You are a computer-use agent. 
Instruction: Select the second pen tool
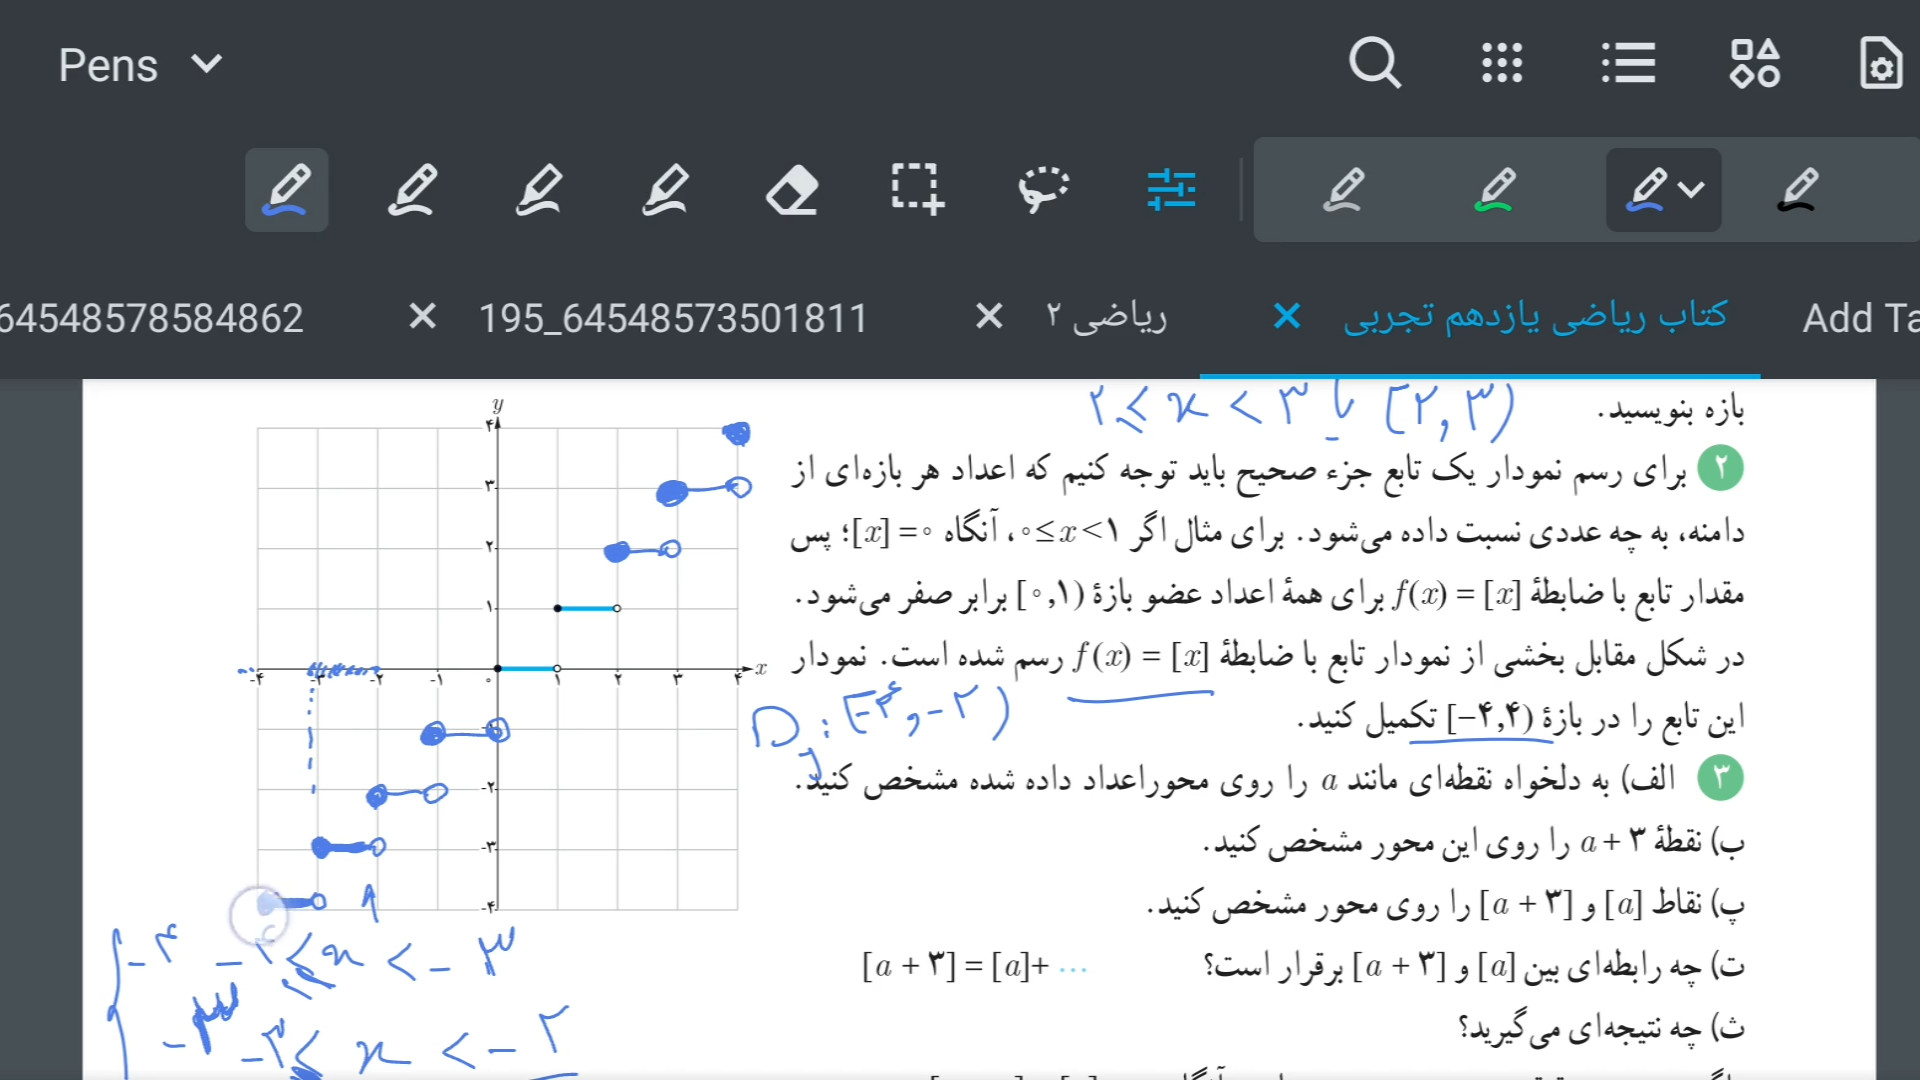coord(412,189)
